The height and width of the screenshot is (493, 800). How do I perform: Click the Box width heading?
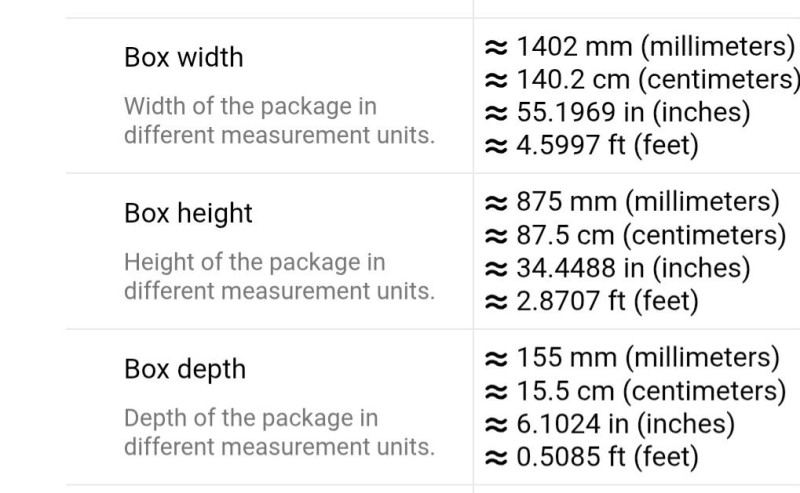(x=183, y=57)
